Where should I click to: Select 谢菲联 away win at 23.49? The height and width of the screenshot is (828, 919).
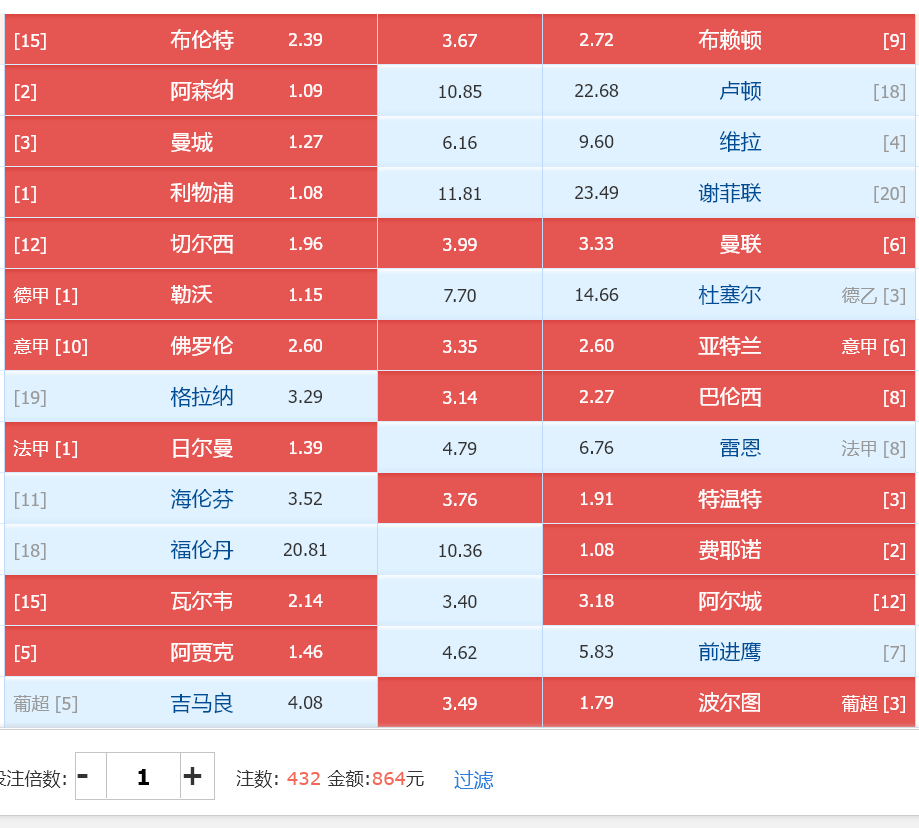(729, 192)
